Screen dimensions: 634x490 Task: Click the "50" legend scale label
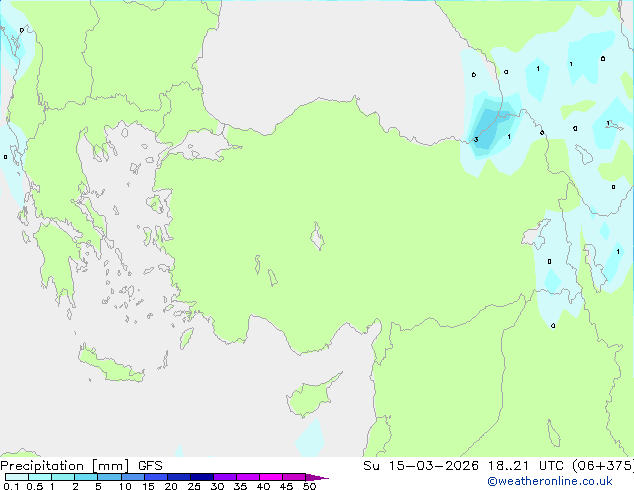point(309,486)
